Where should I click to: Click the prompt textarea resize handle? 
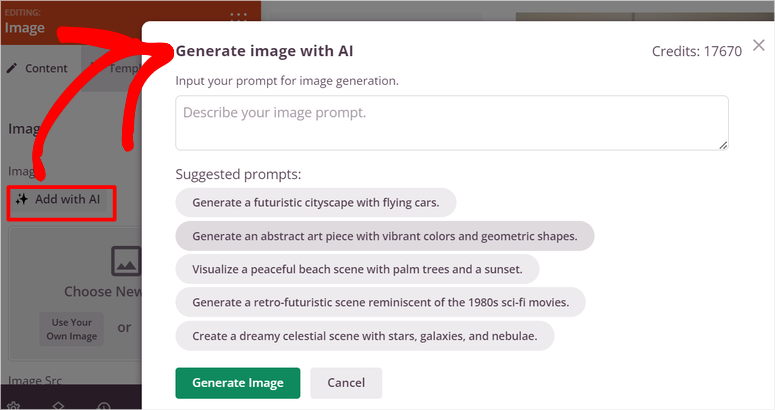tap(723, 145)
